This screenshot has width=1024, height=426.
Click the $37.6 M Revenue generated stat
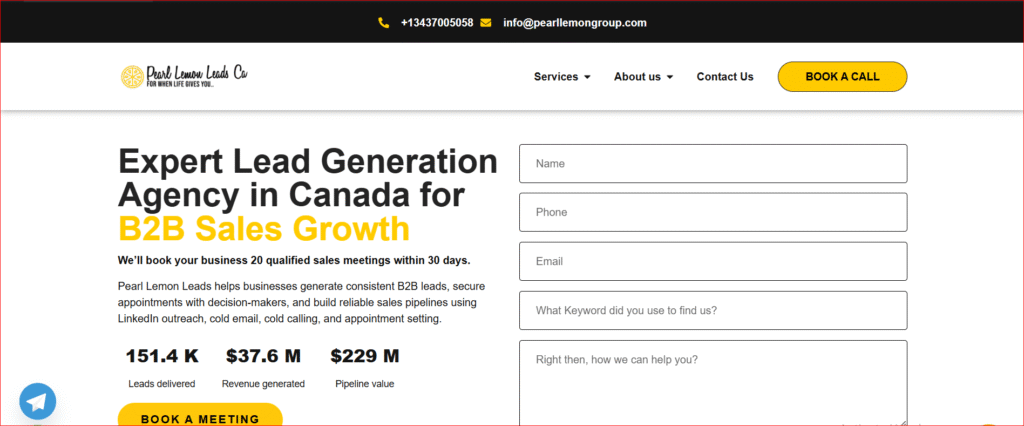pos(263,366)
